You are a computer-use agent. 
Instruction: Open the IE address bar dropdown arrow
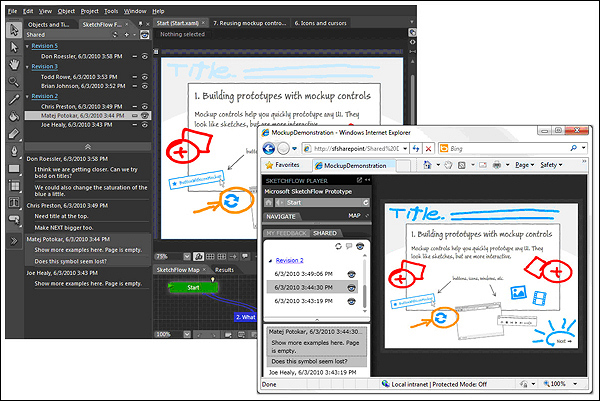(x=405, y=148)
